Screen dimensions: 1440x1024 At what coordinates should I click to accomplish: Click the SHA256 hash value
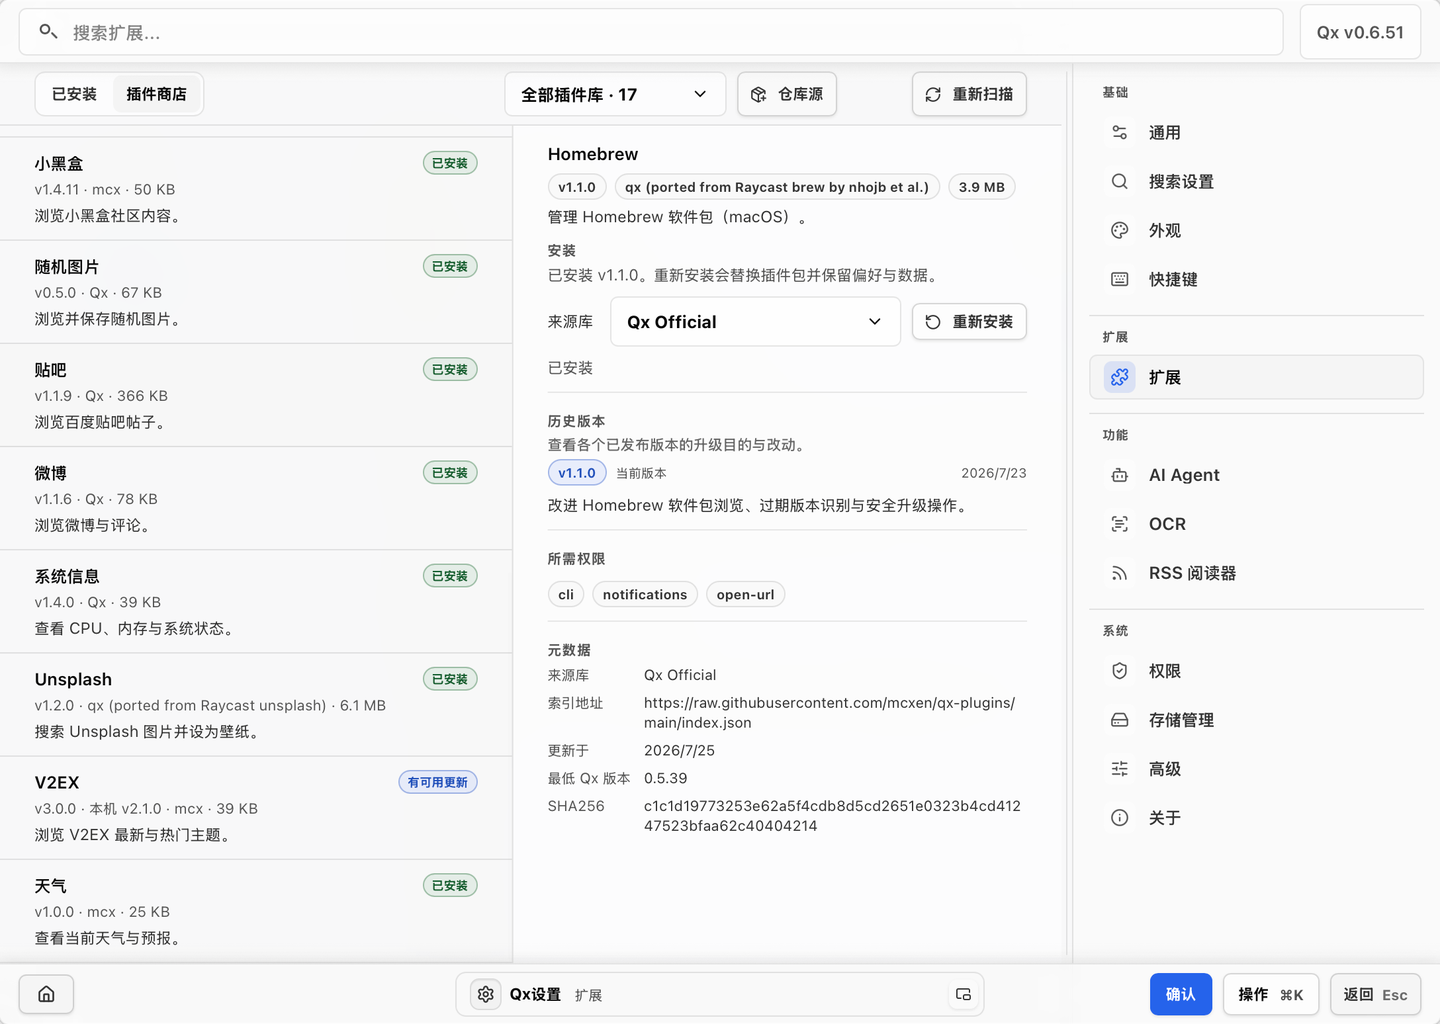point(832,816)
